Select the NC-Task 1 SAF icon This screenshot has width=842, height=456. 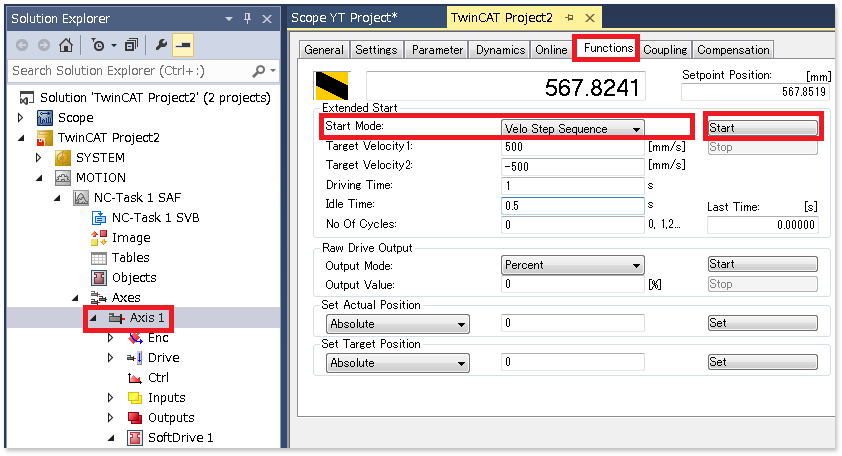pos(81,198)
